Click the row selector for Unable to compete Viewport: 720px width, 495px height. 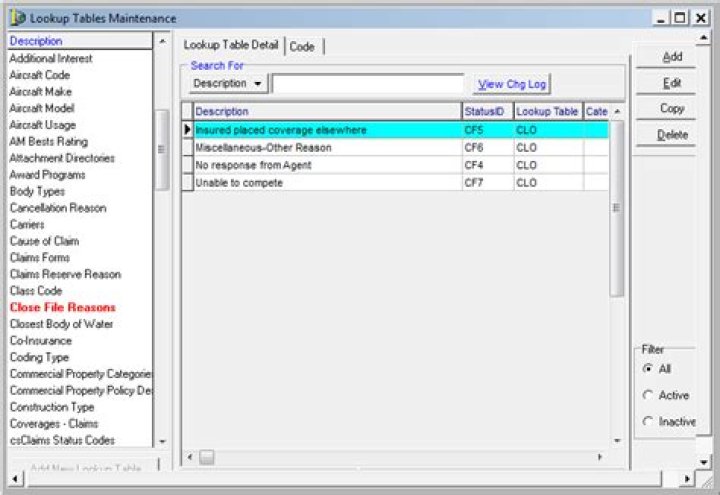[x=187, y=183]
